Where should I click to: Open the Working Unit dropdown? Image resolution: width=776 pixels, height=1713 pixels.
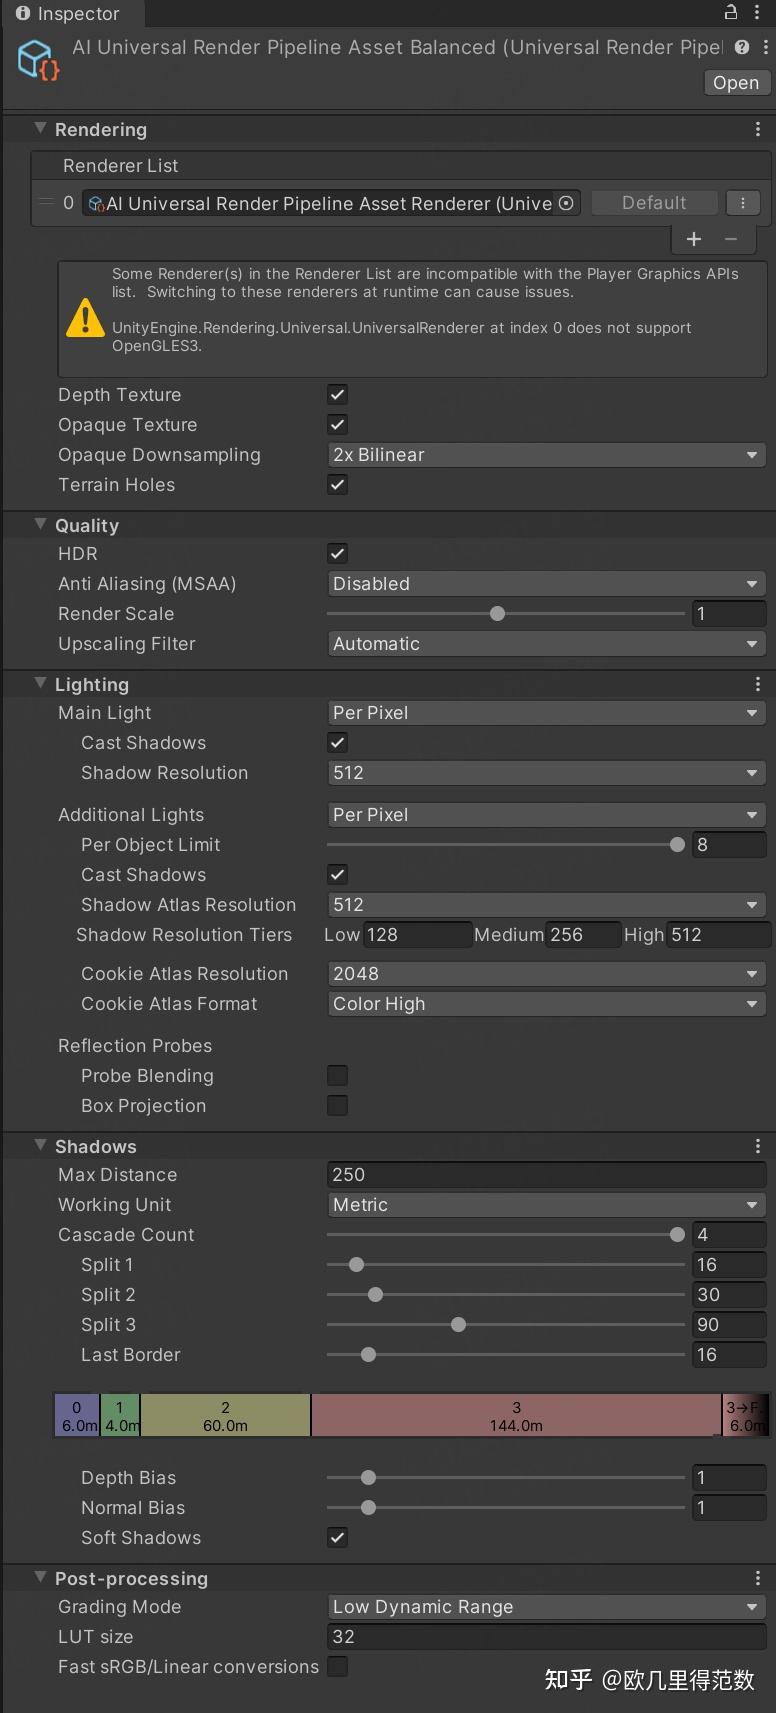[547, 1205]
